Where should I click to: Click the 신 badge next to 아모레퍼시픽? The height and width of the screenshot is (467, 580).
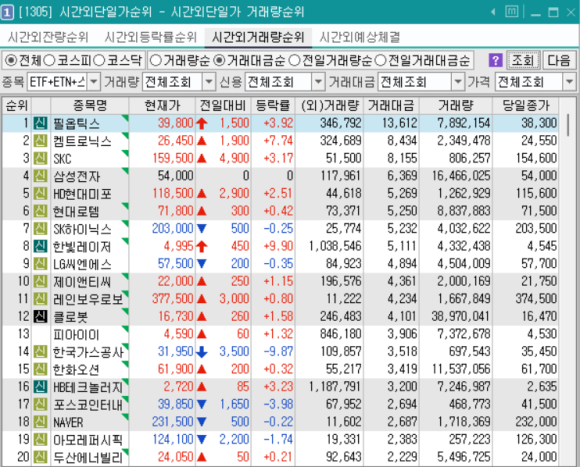(40, 440)
